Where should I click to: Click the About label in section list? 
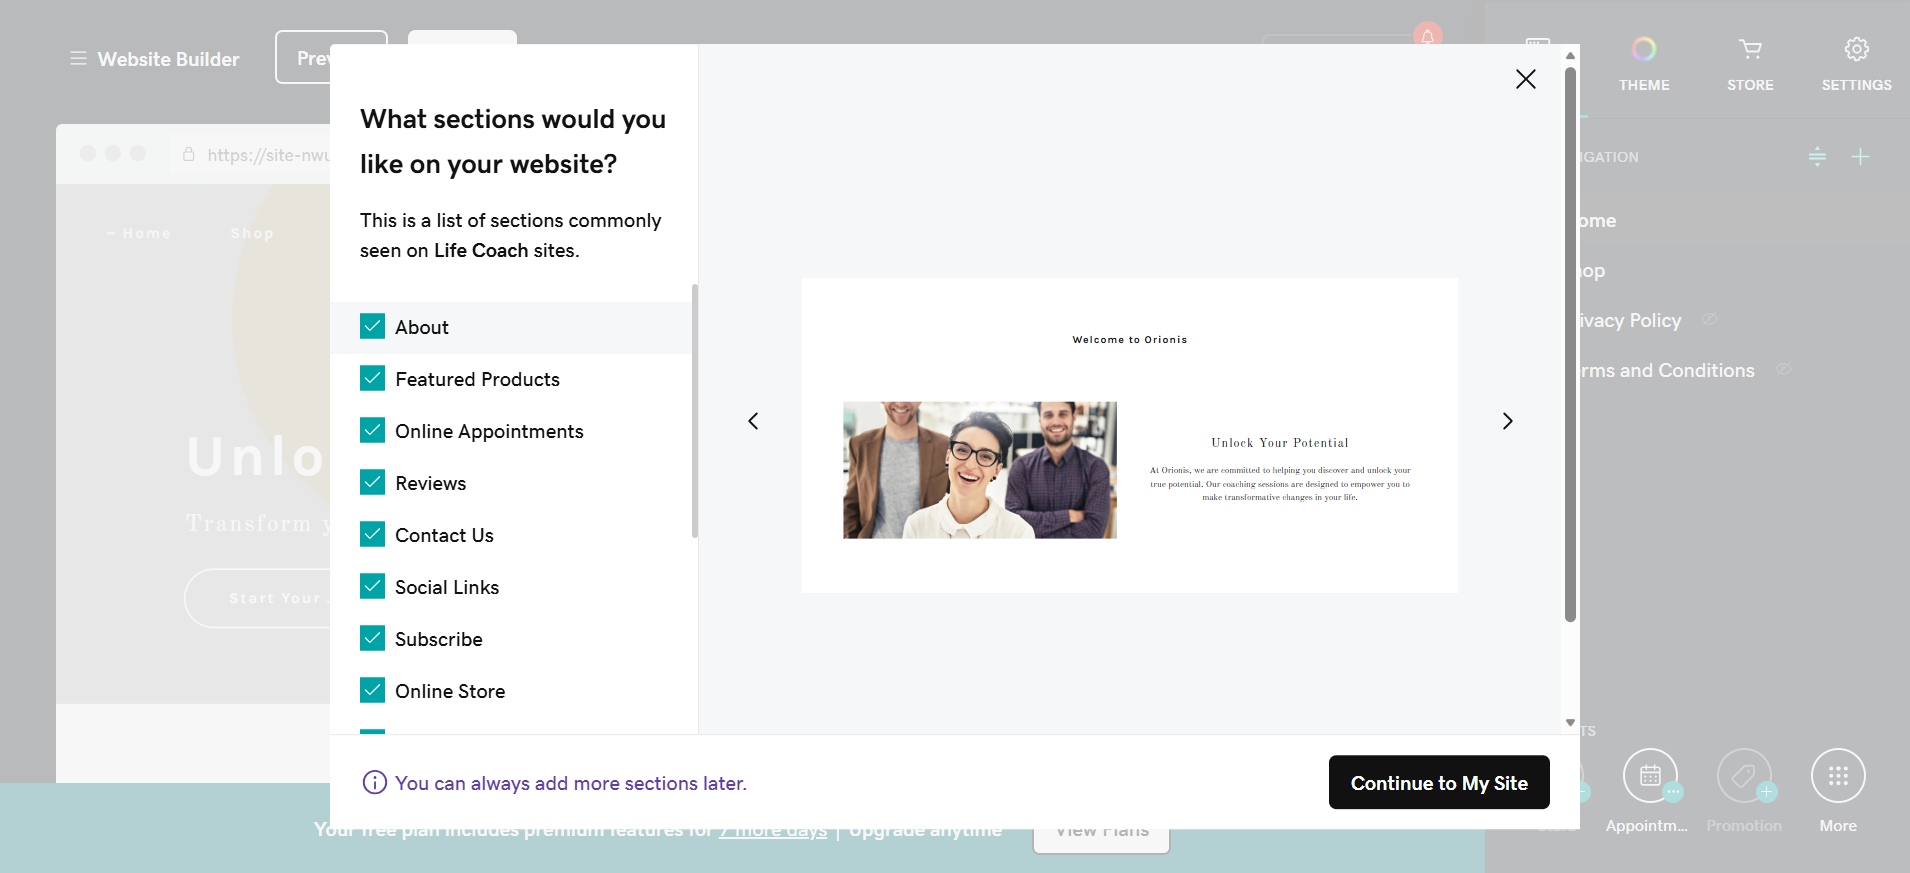(x=422, y=327)
